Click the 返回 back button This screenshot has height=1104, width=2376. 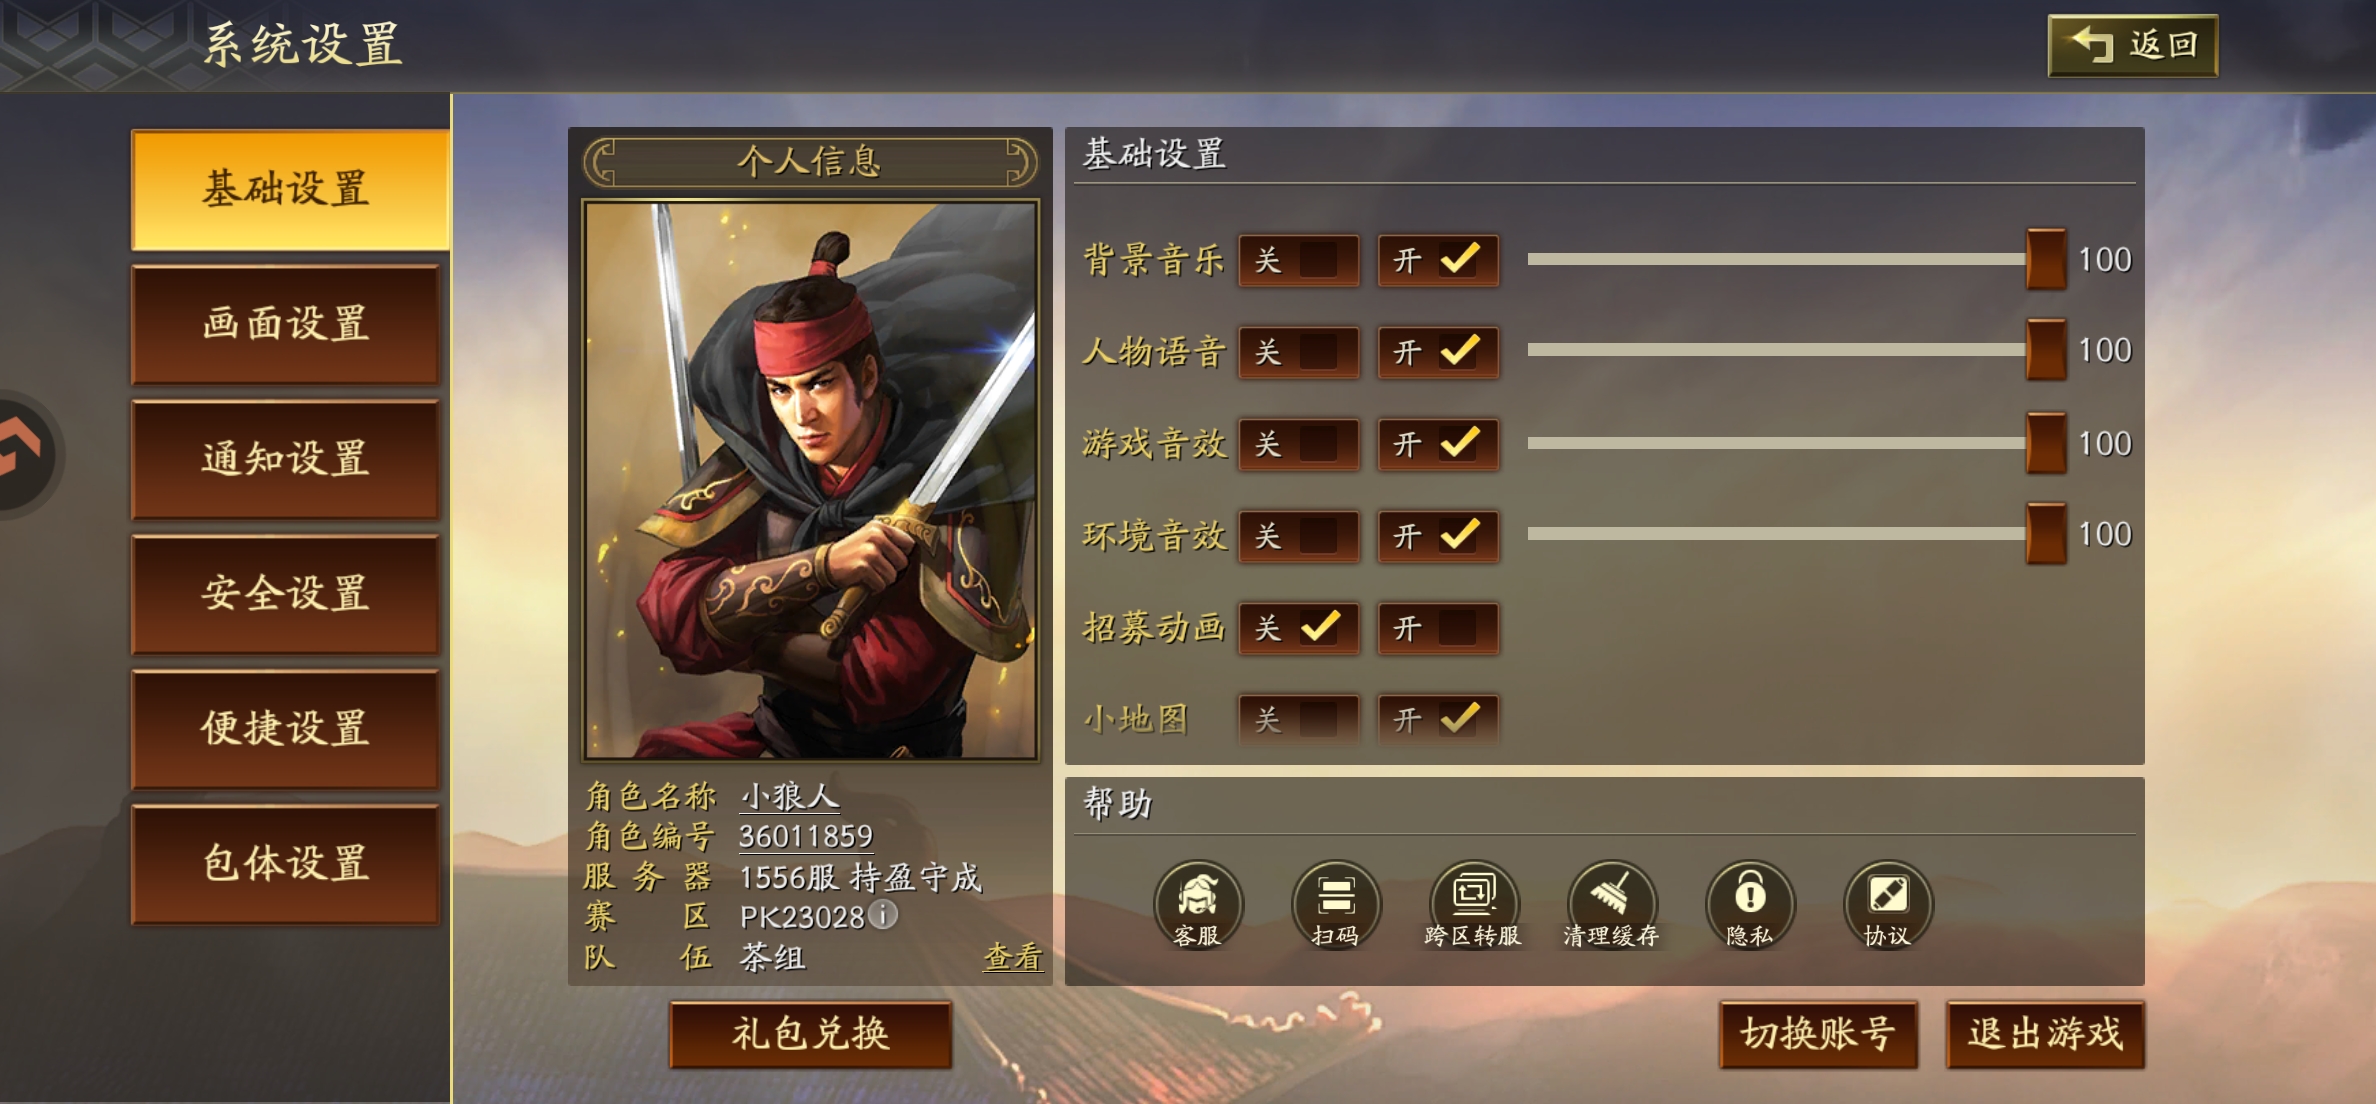[2133, 46]
